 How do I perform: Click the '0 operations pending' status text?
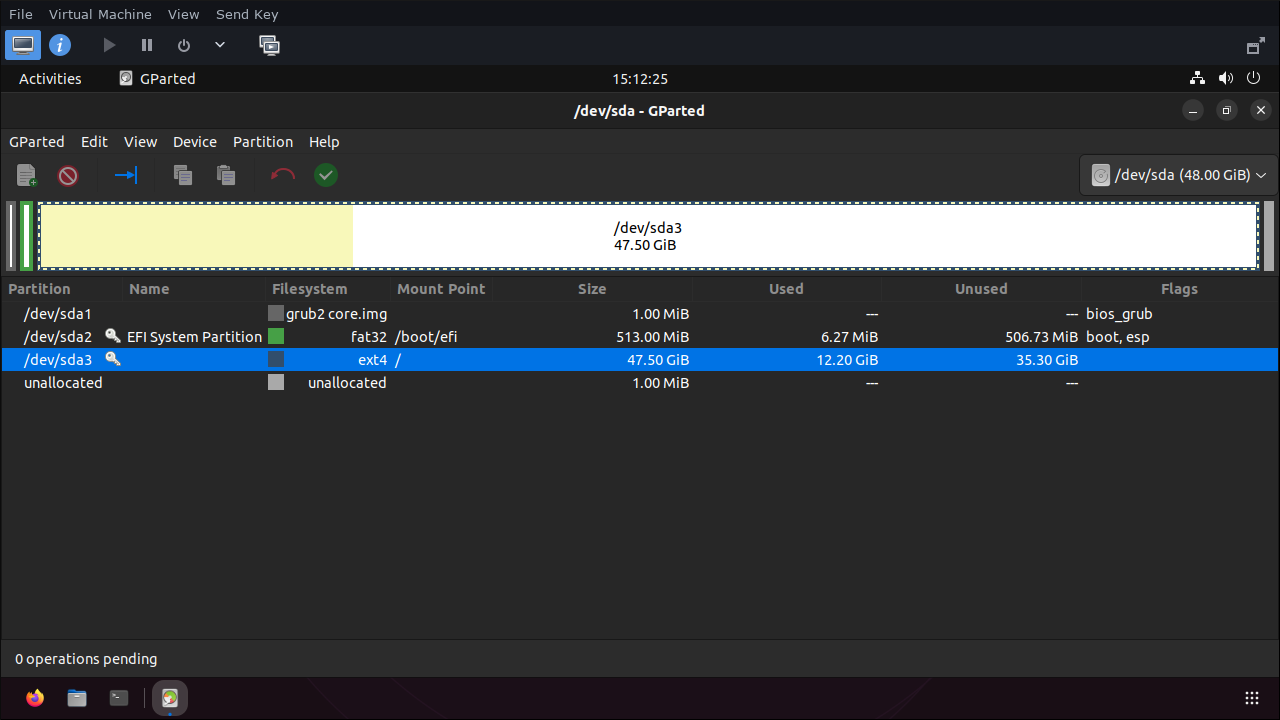point(86,659)
